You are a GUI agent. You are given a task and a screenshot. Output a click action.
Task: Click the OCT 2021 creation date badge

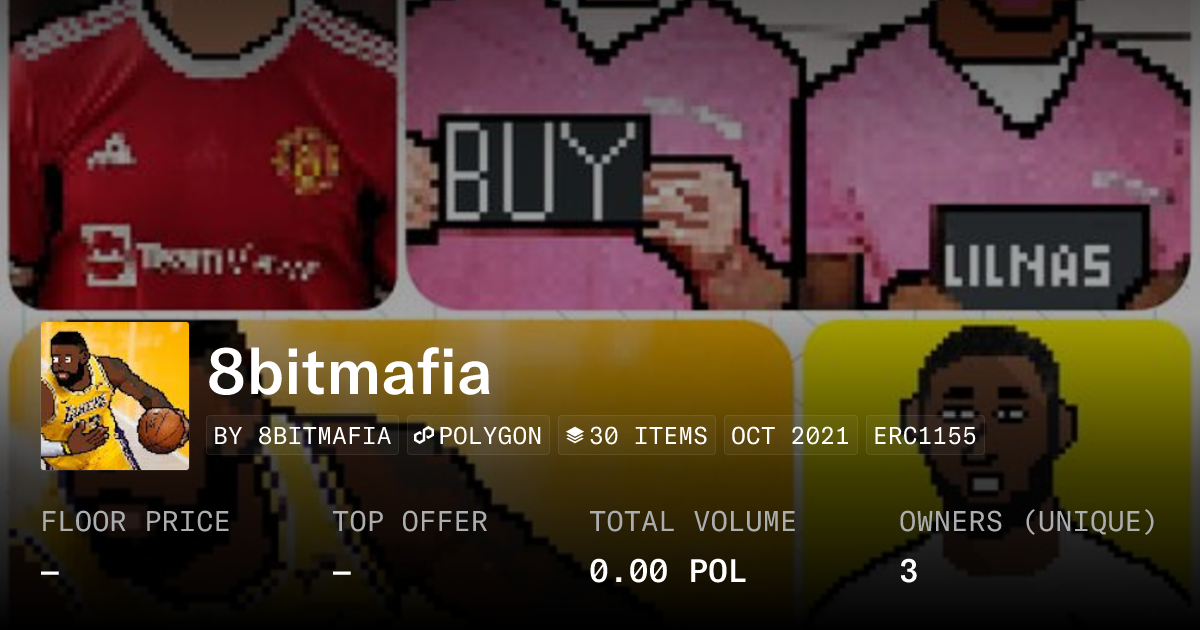pyautogui.click(x=790, y=436)
